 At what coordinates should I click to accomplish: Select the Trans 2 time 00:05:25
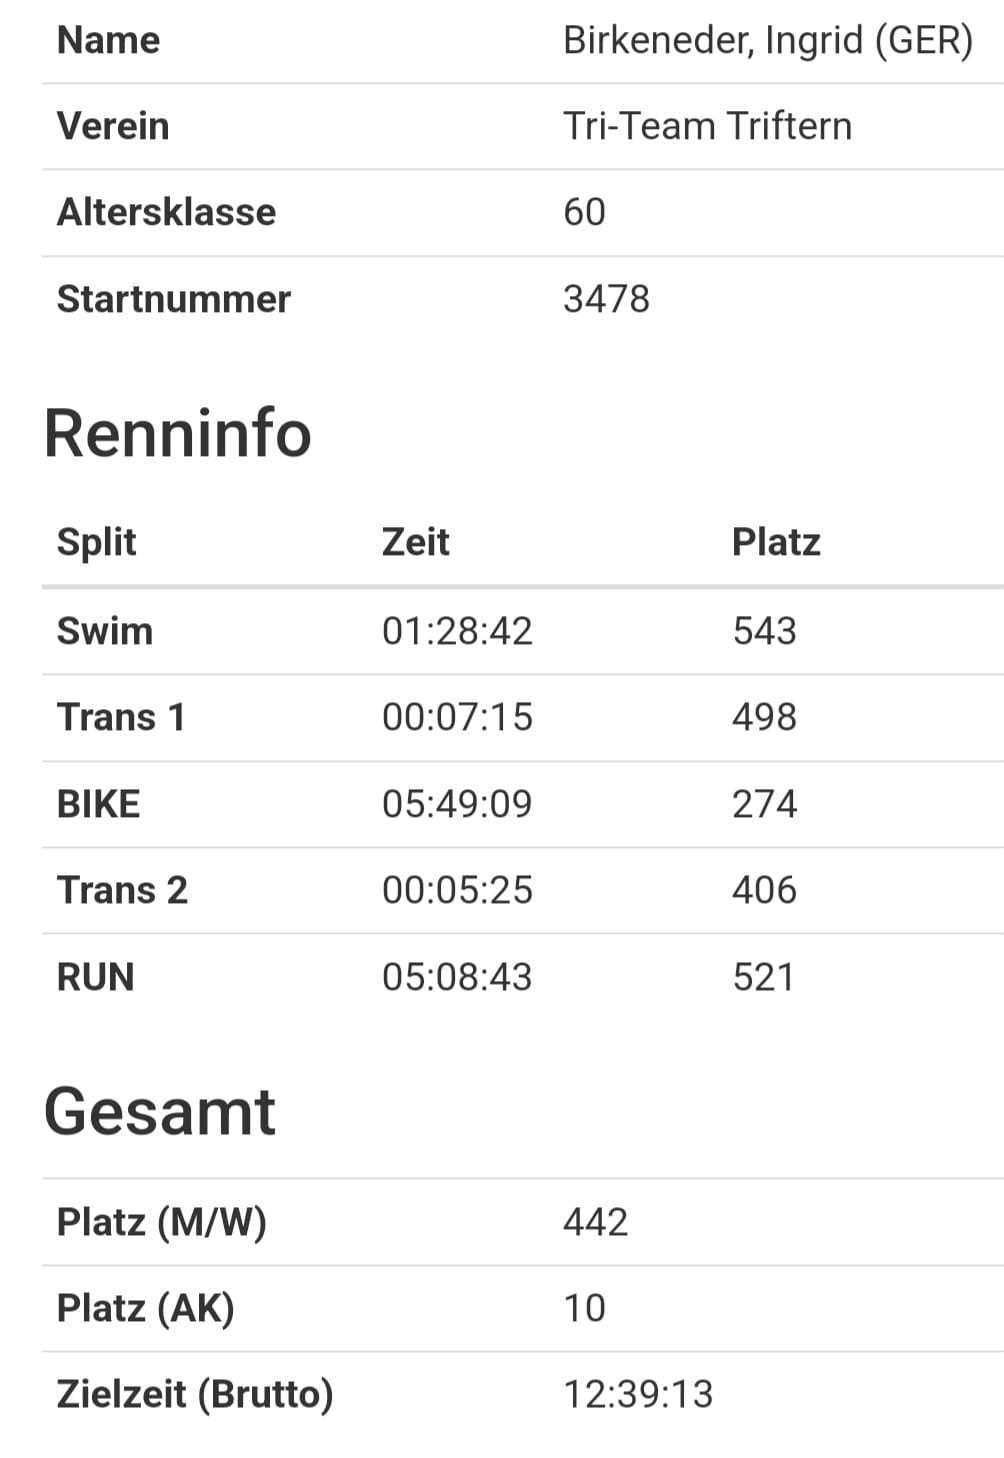[457, 890]
